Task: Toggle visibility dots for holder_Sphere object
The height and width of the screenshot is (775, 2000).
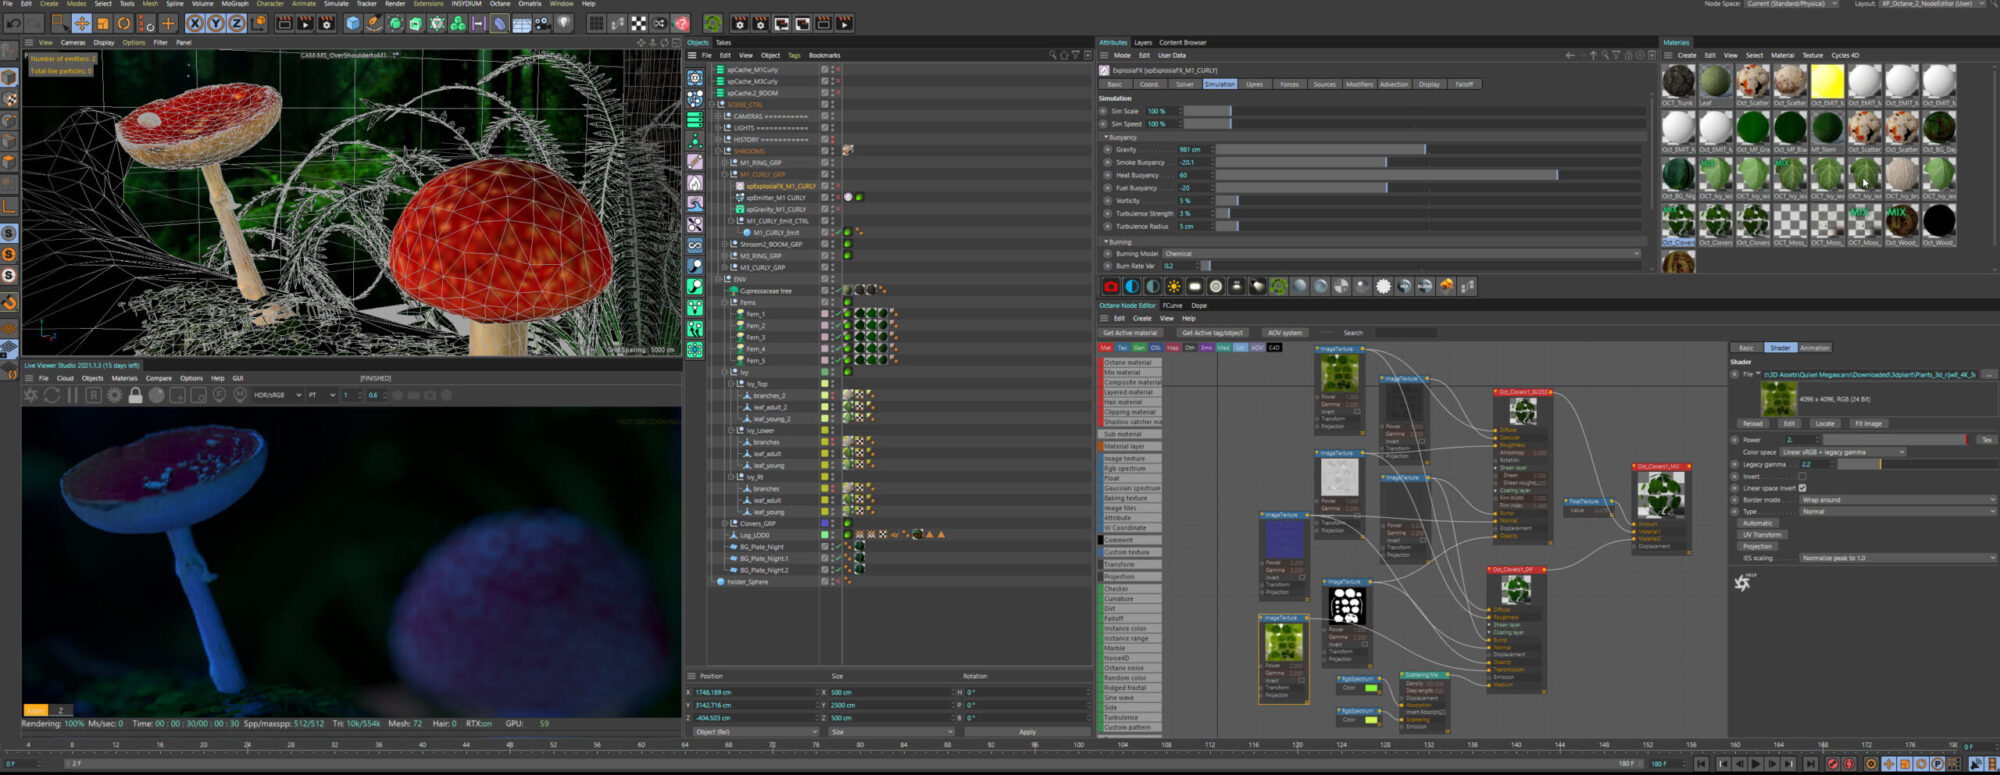Action: click(832, 582)
